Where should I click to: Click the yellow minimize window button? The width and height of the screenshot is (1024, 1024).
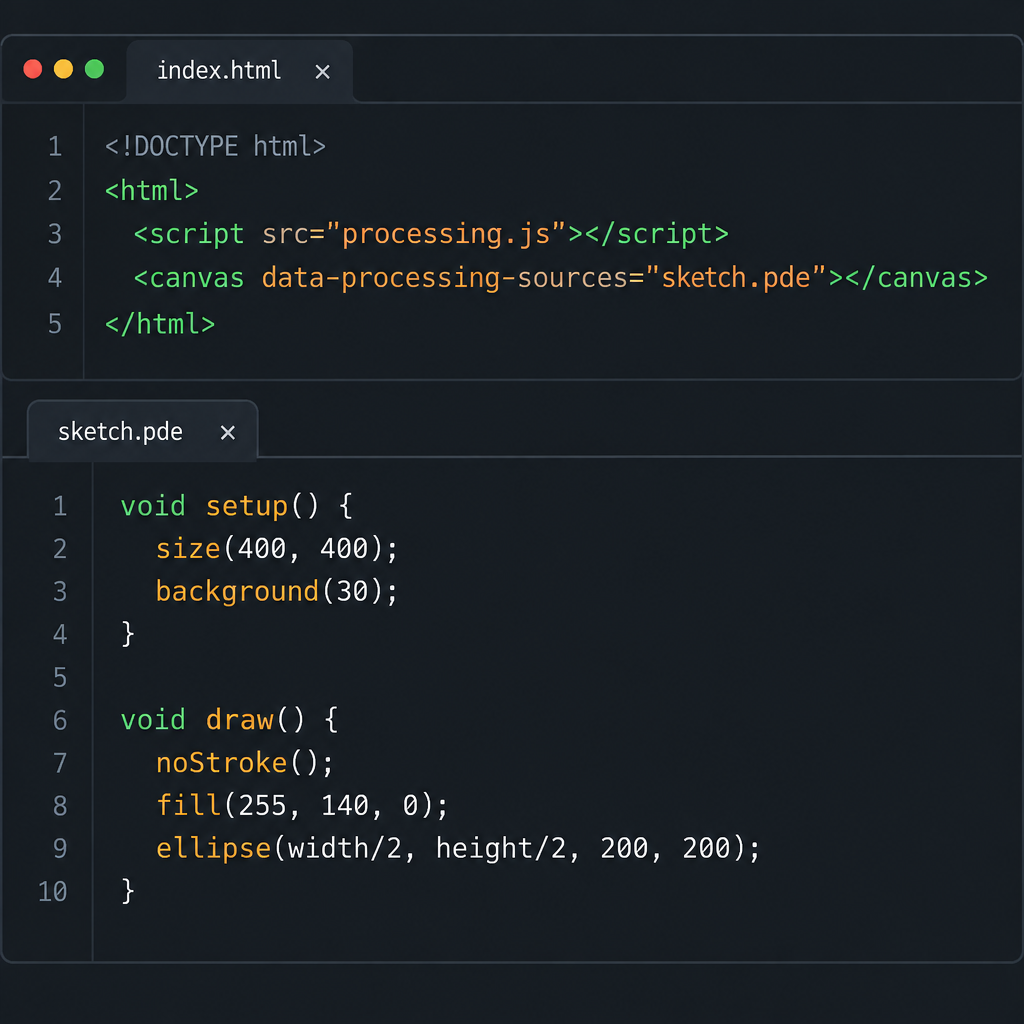63,69
